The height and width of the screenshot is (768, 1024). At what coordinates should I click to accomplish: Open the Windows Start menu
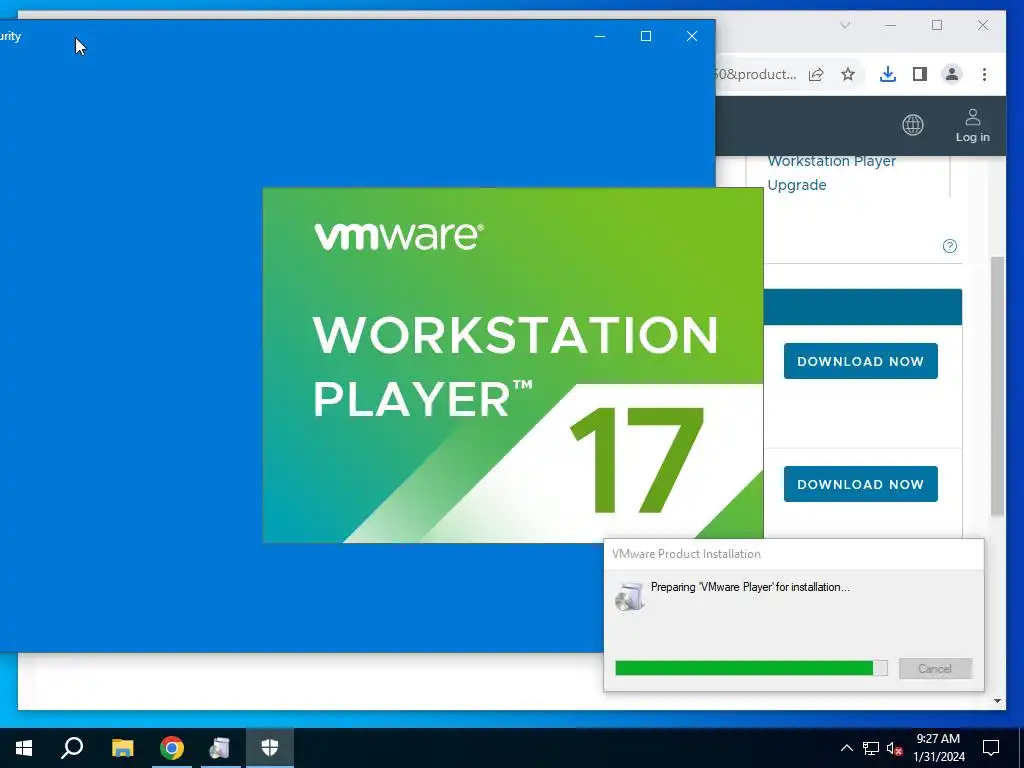[24, 748]
